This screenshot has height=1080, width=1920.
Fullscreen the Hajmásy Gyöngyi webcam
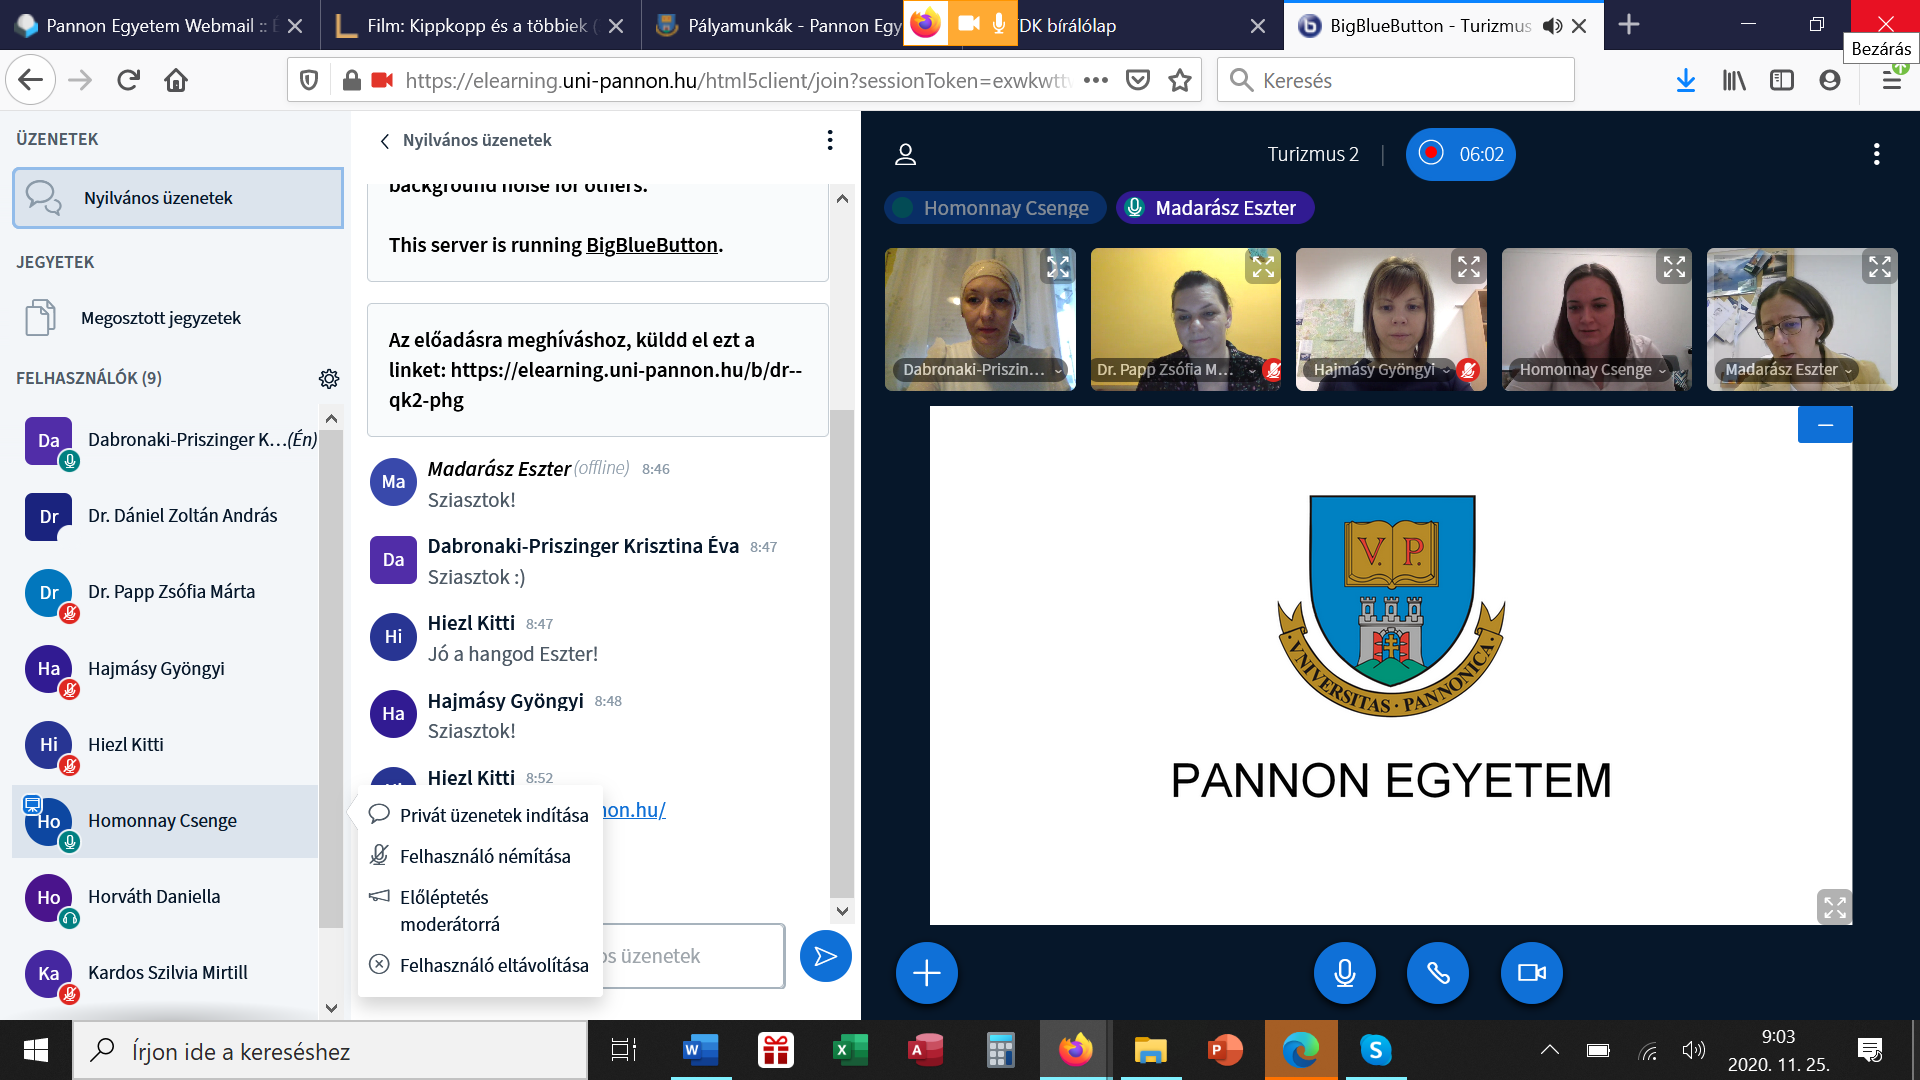point(1468,267)
